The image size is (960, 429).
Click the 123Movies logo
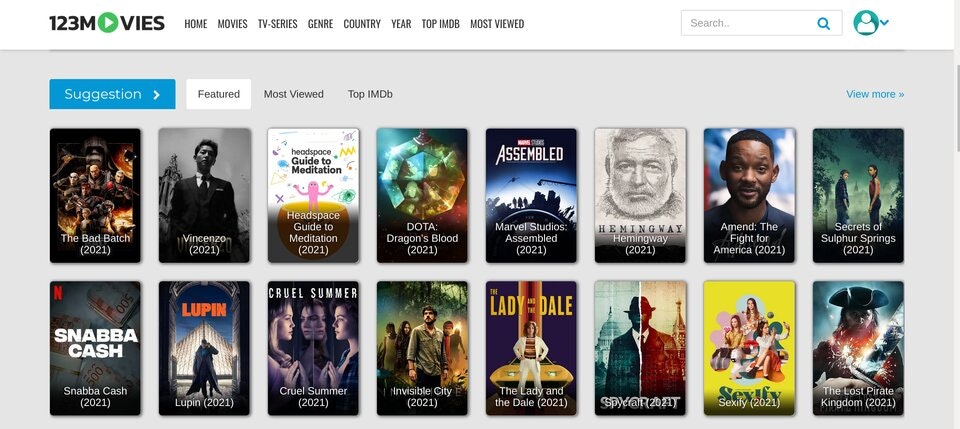[107, 23]
